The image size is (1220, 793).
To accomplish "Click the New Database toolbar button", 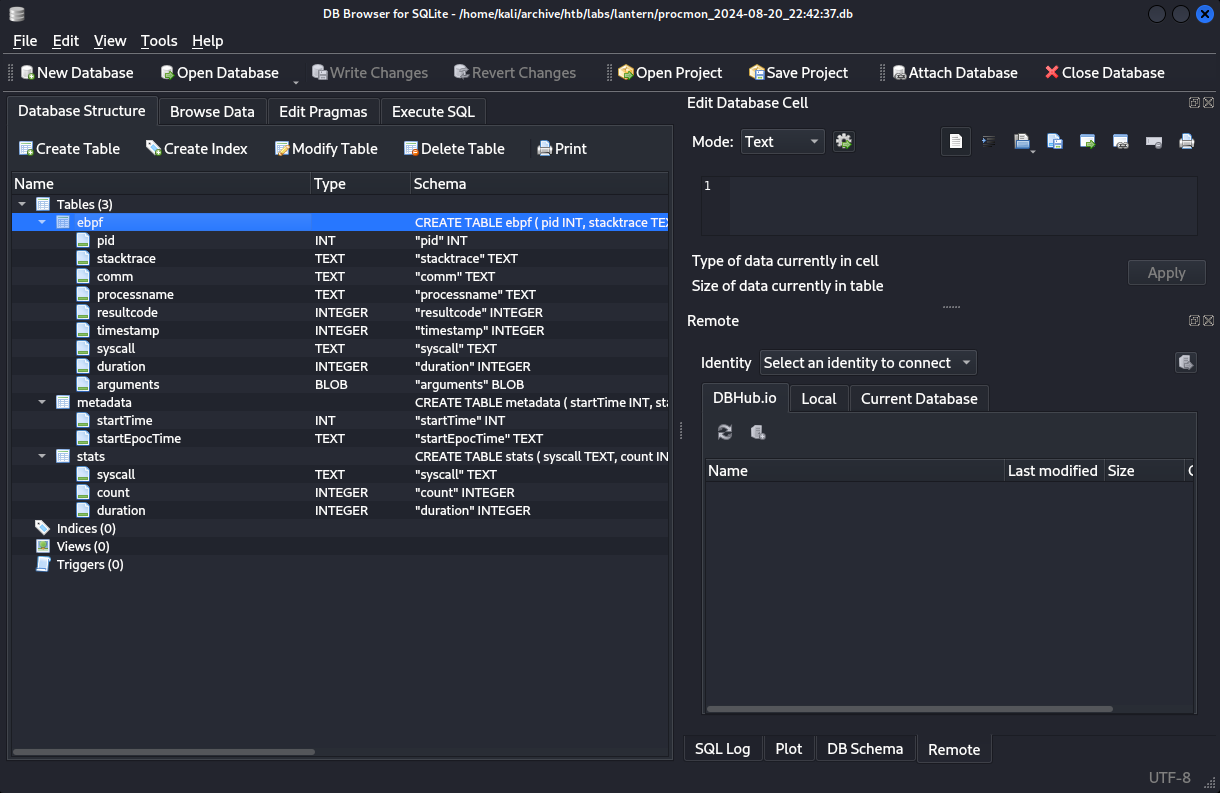I will pyautogui.click(x=77, y=73).
